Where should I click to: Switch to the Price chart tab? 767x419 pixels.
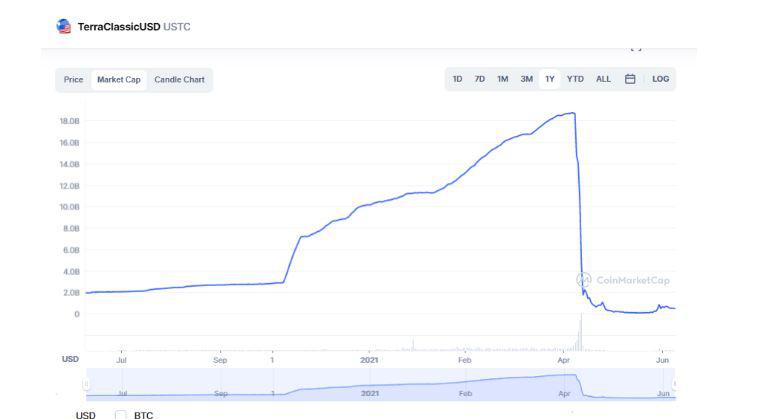[x=74, y=79]
